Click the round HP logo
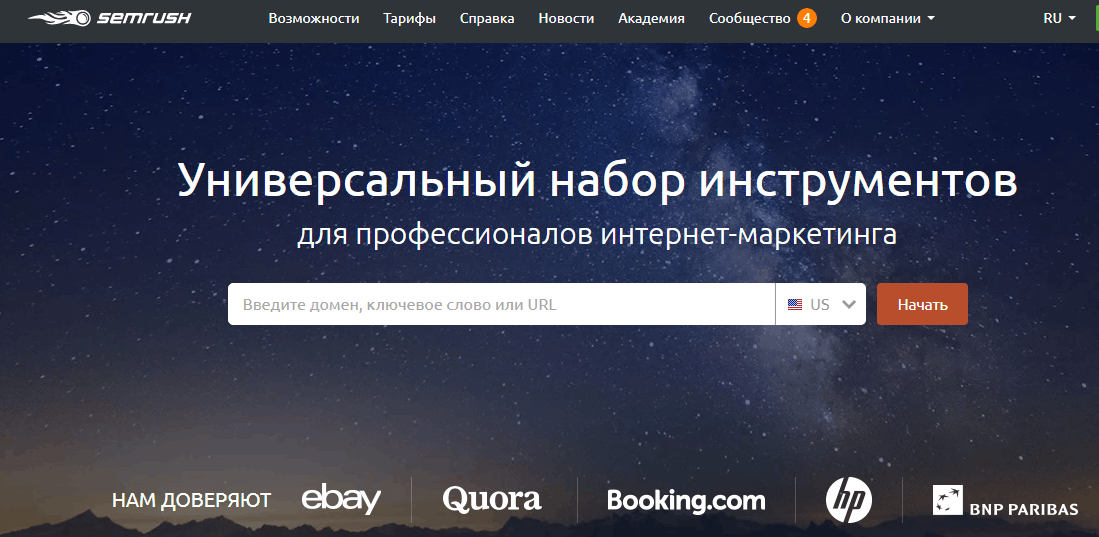Screen dimensions: 1099x537 (848, 499)
